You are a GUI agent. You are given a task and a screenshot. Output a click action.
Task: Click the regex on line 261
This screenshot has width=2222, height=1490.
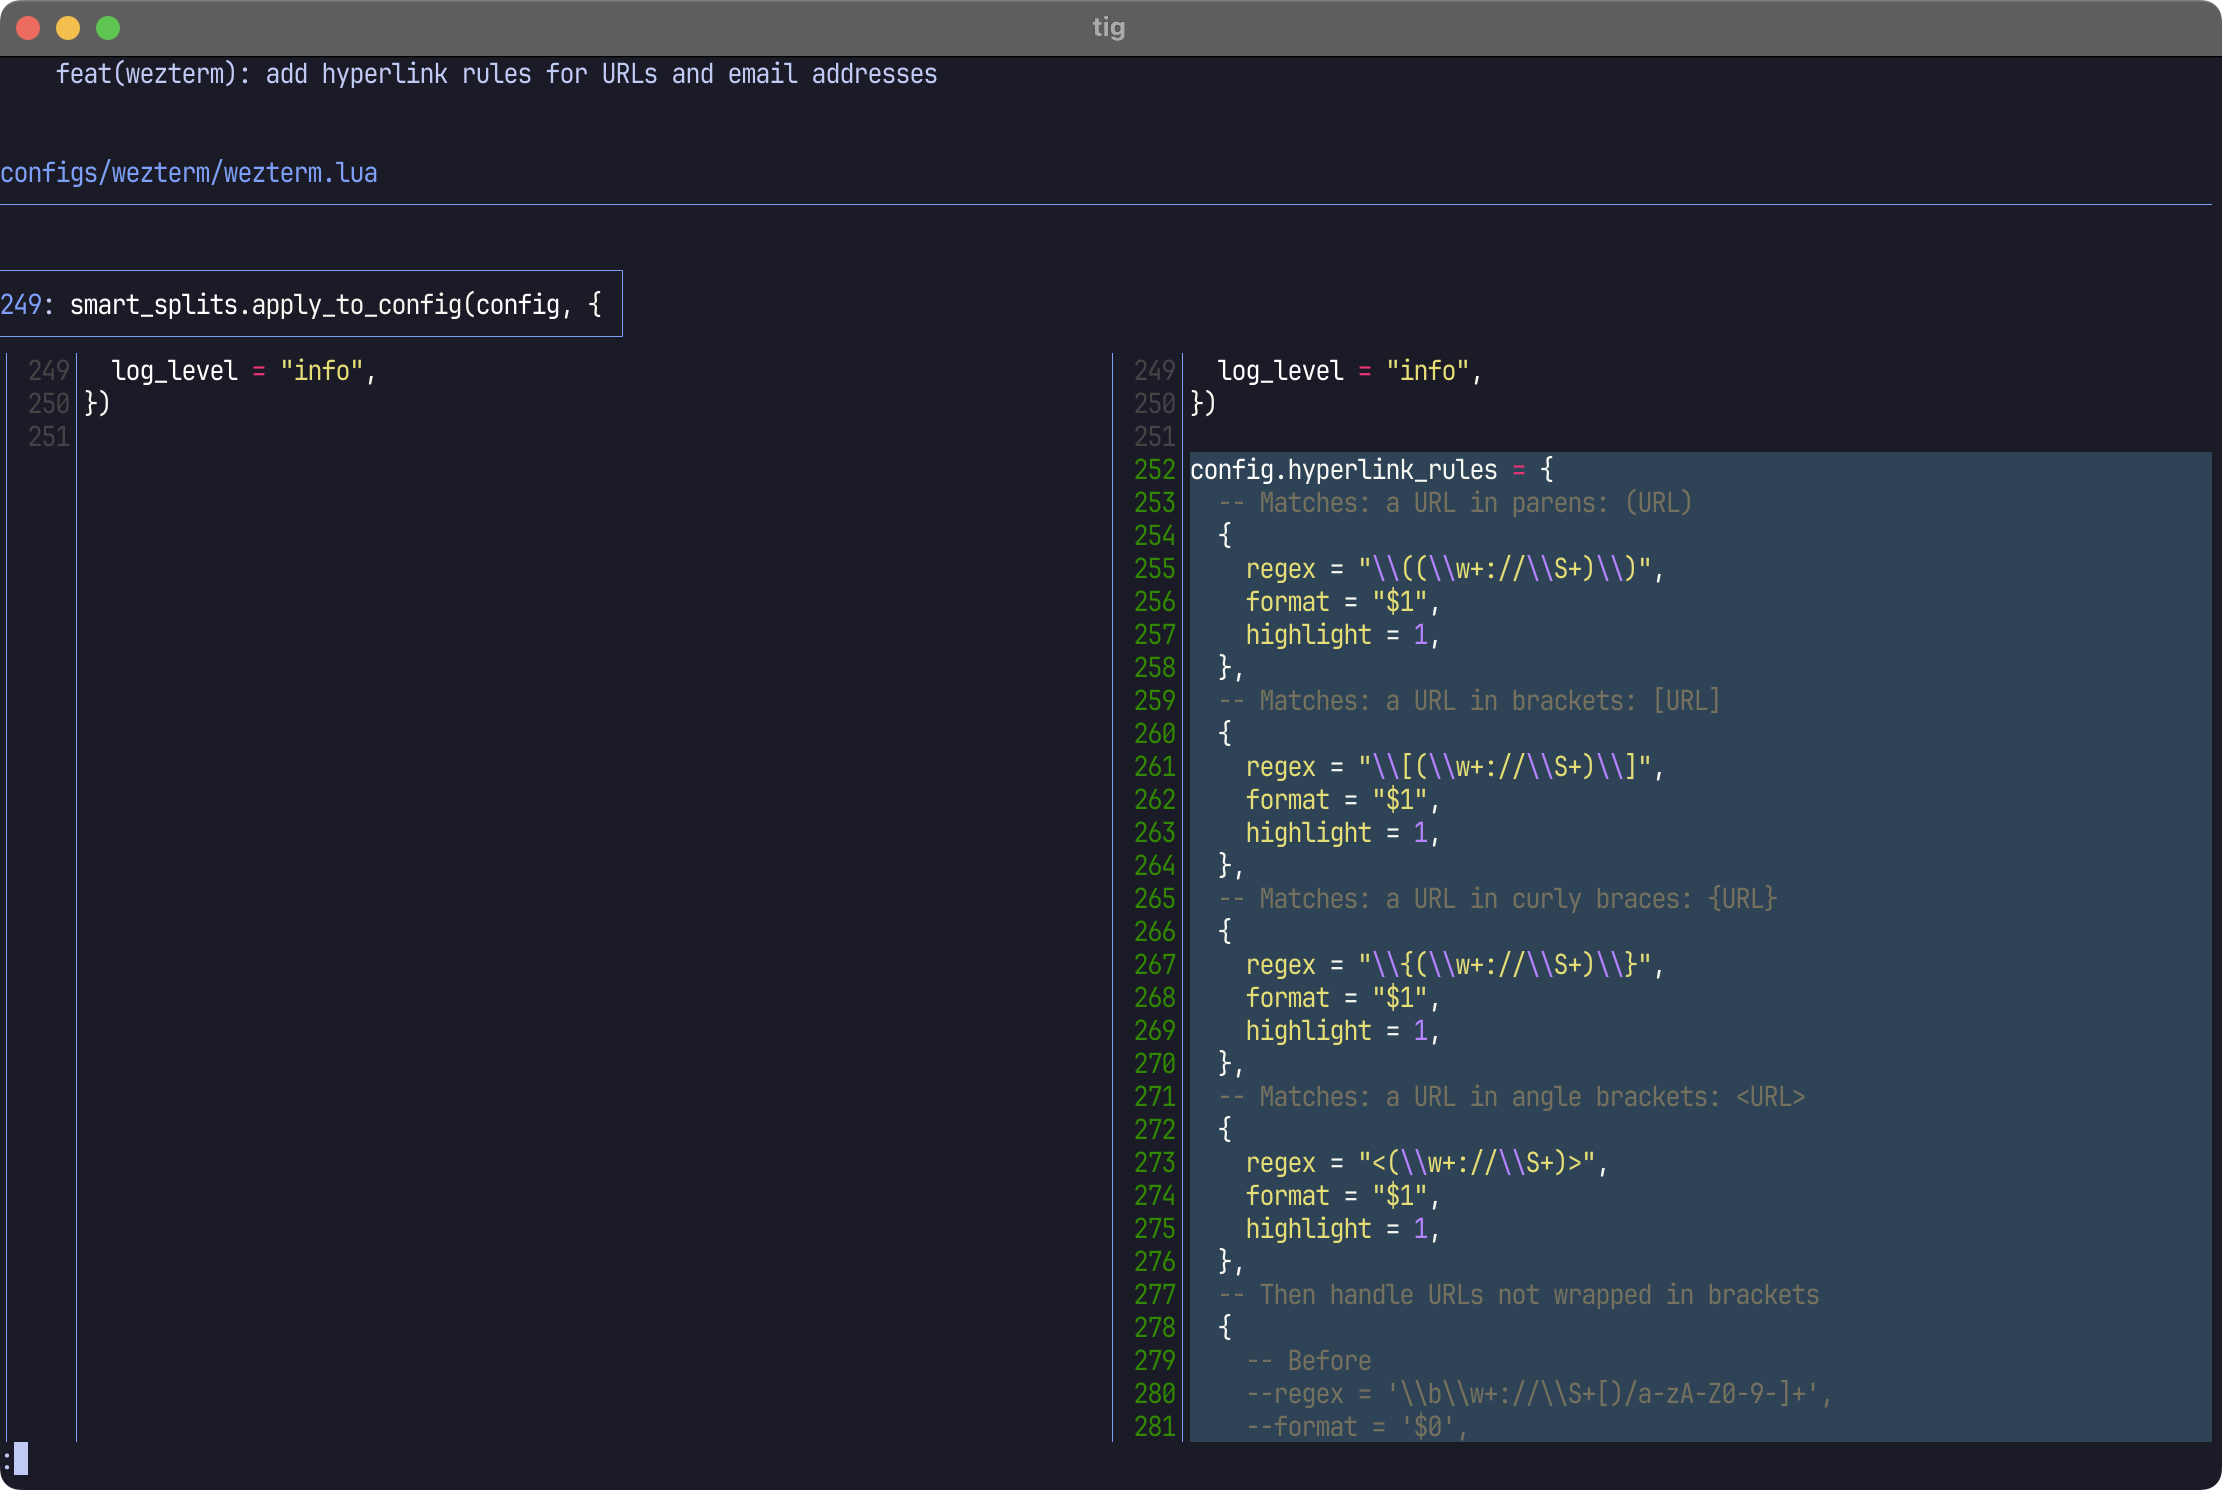coord(1455,767)
